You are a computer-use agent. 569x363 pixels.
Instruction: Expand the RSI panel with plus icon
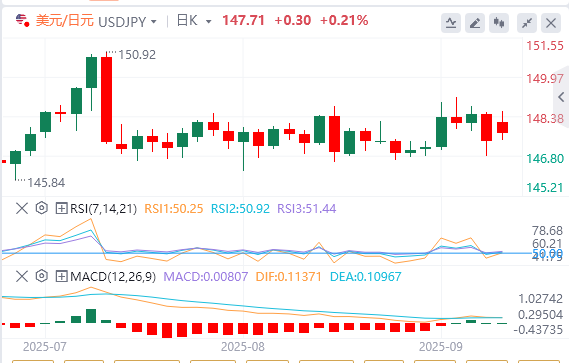(61, 208)
